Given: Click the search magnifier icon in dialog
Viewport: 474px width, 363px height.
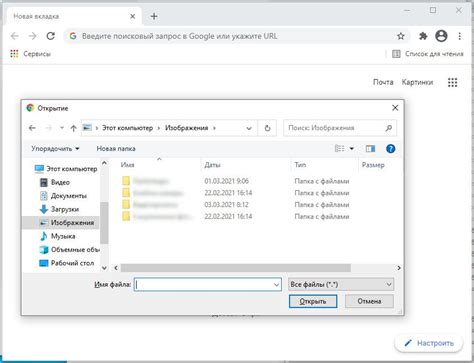Looking at the screenshot, I should click(x=388, y=128).
